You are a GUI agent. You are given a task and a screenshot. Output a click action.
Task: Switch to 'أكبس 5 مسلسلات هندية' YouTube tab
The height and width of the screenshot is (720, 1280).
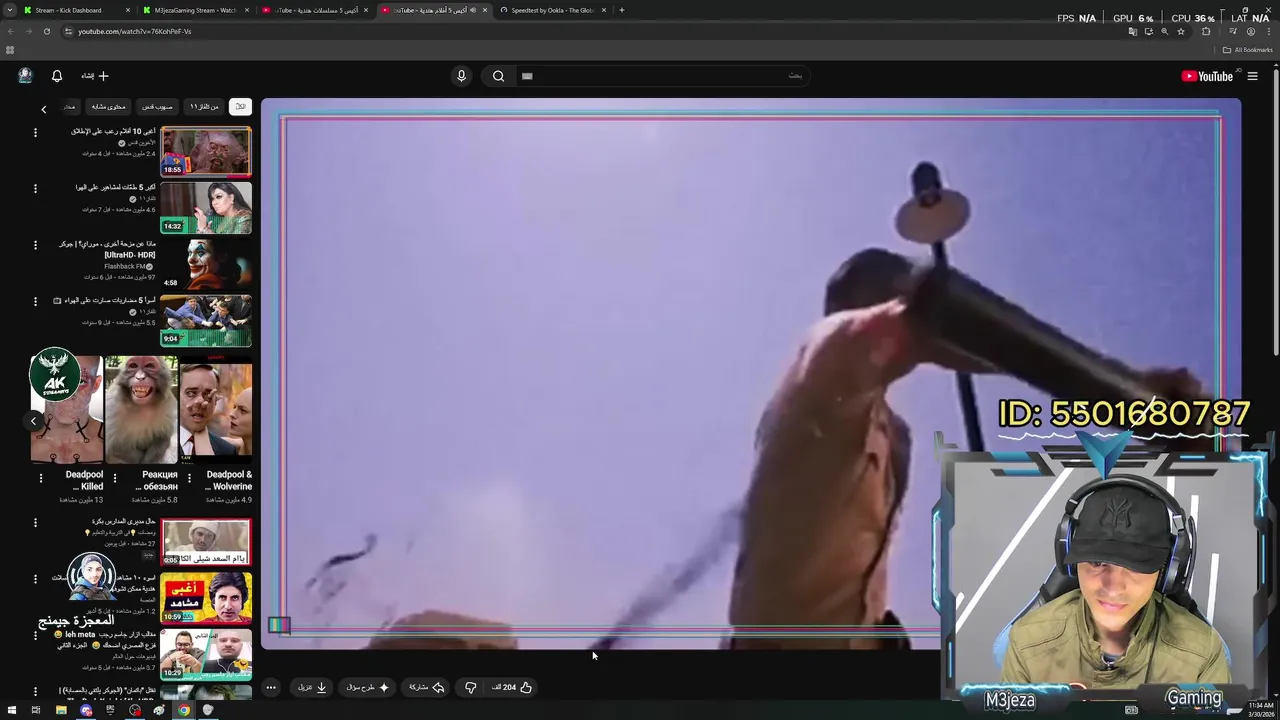(315, 10)
